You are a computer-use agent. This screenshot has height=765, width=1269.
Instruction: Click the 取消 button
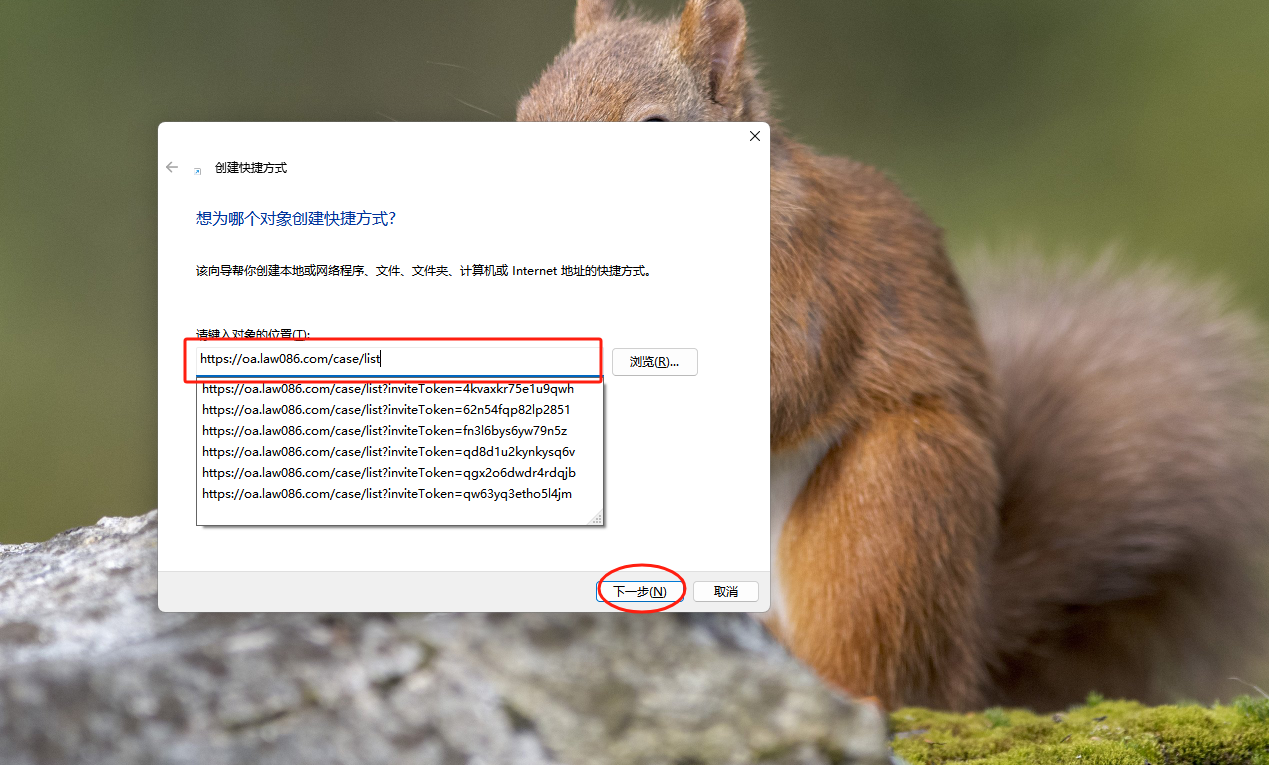[726, 592]
